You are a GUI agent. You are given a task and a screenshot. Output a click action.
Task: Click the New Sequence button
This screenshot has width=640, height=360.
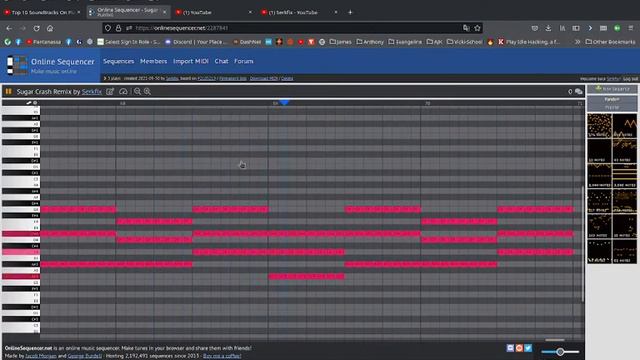[x=612, y=89]
